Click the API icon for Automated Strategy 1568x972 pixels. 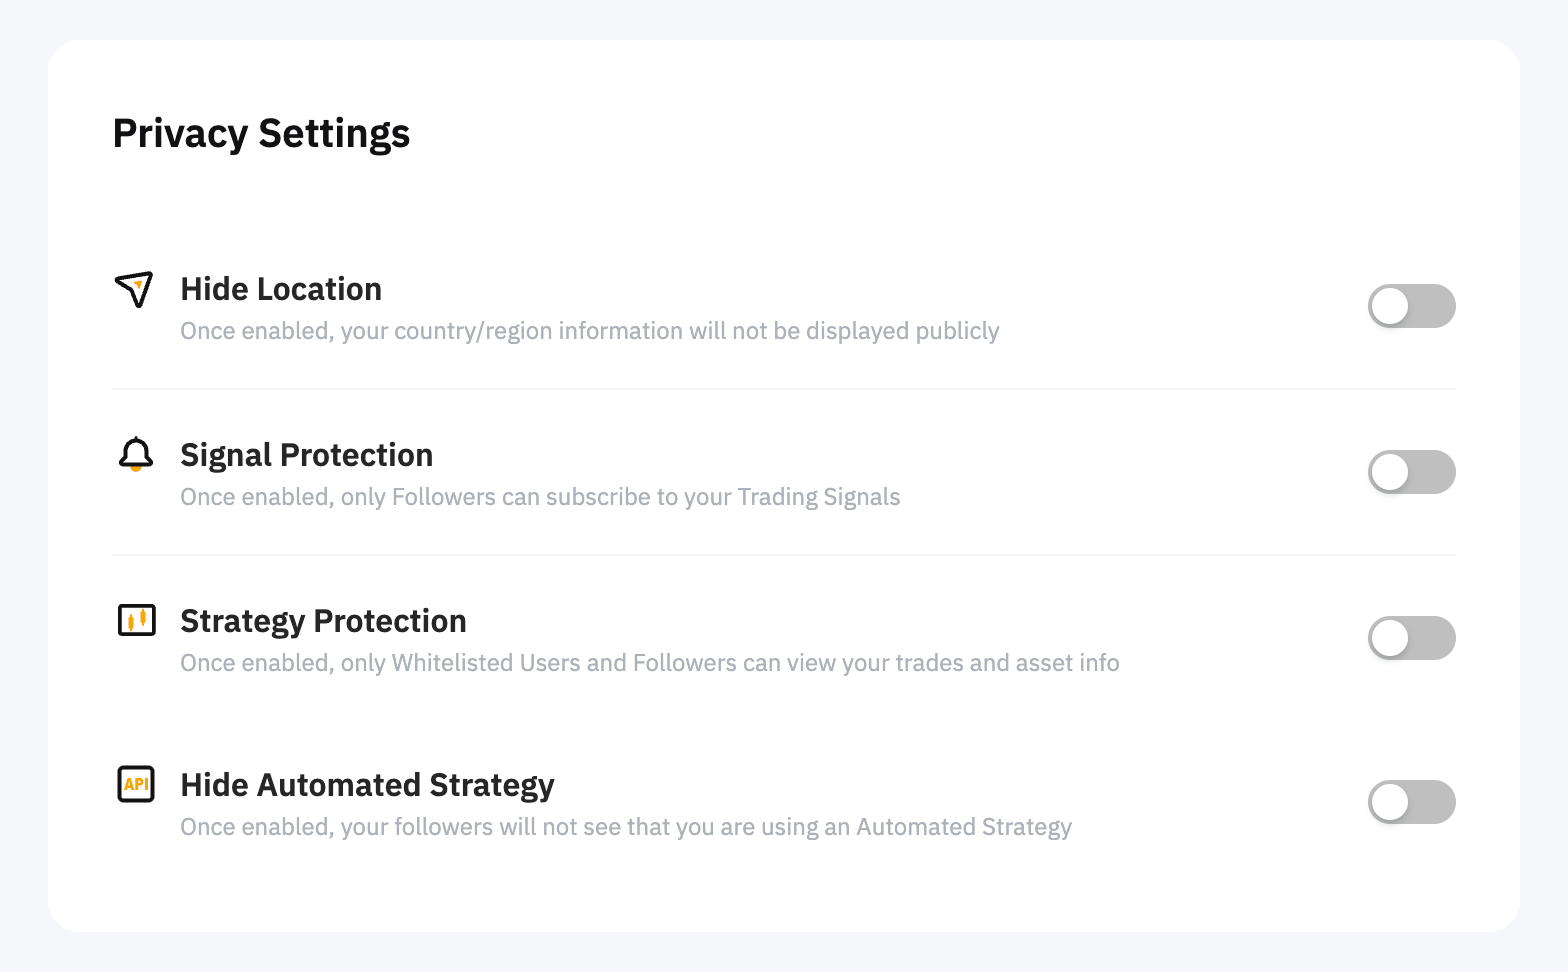pos(136,784)
